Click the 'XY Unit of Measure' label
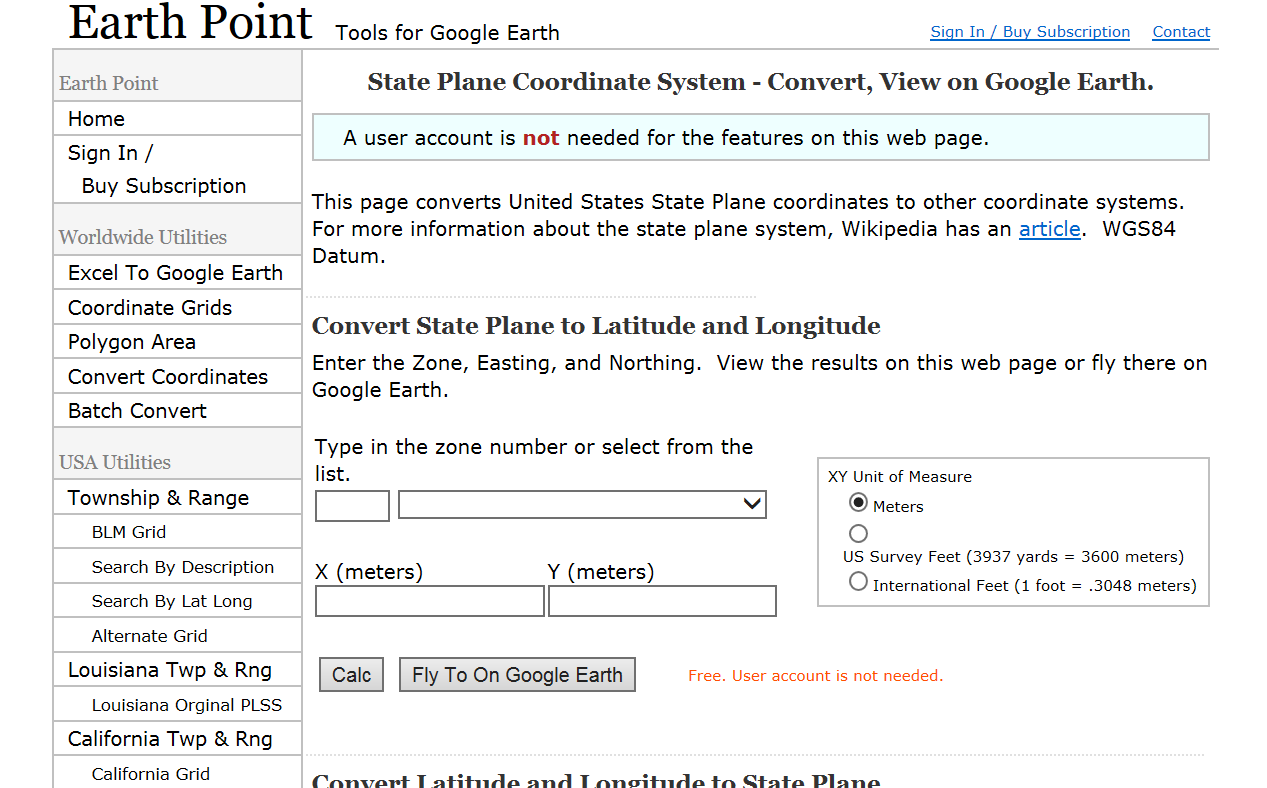 click(900, 477)
